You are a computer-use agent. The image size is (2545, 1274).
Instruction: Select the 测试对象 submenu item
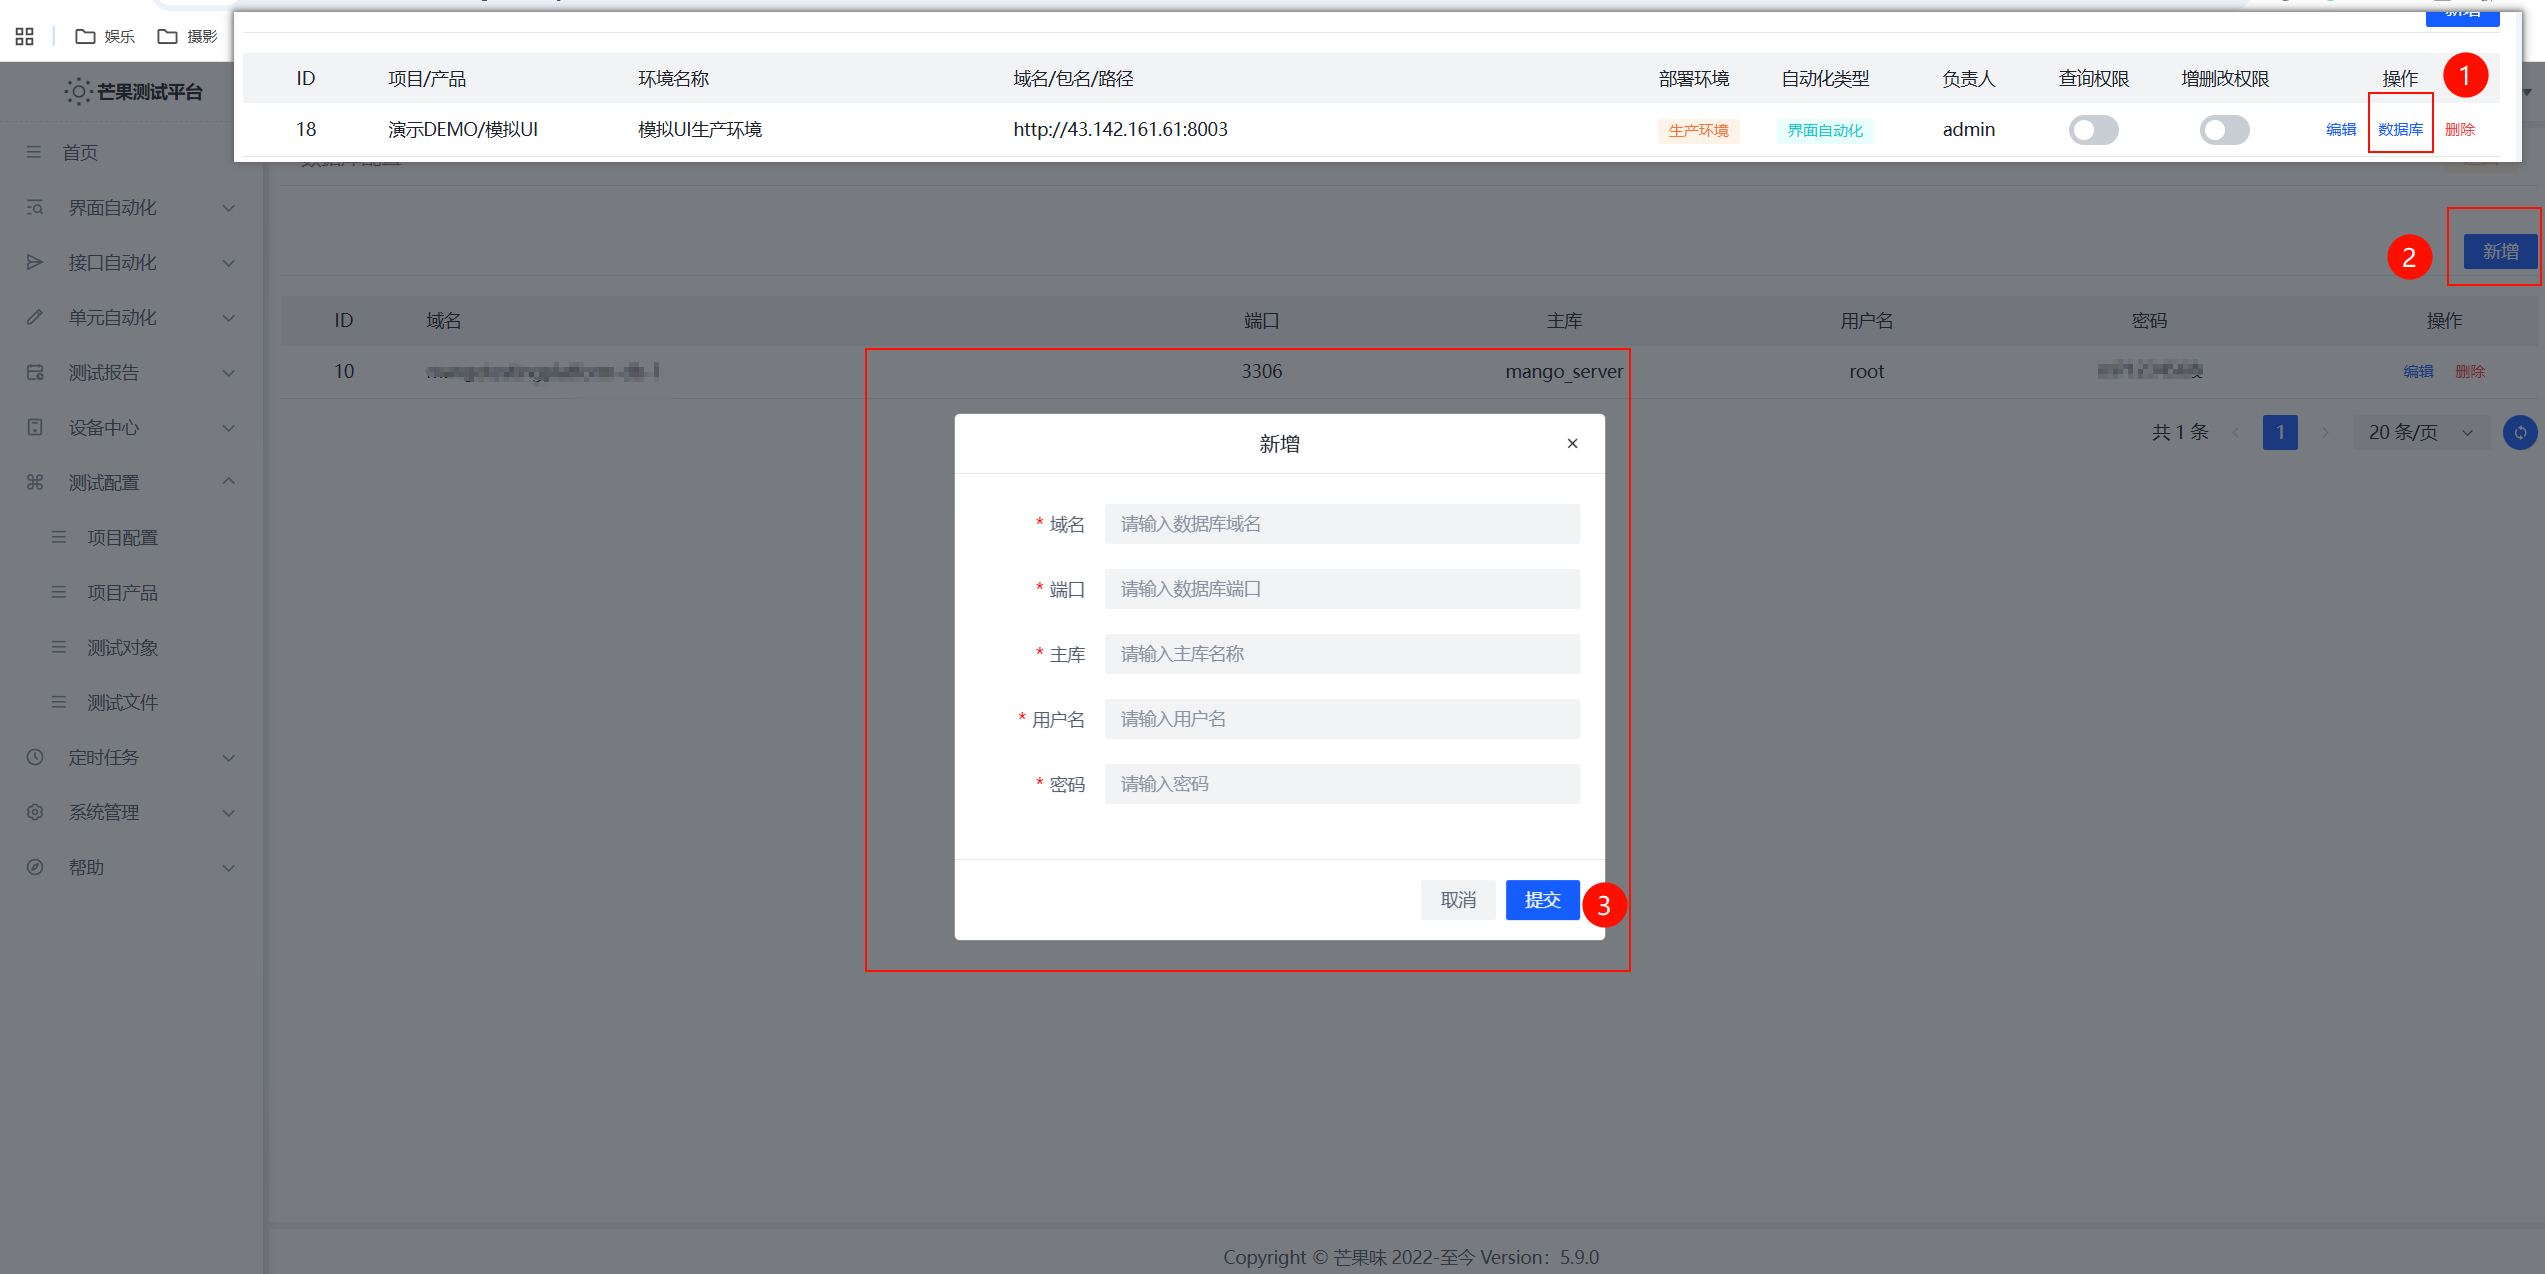click(122, 647)
